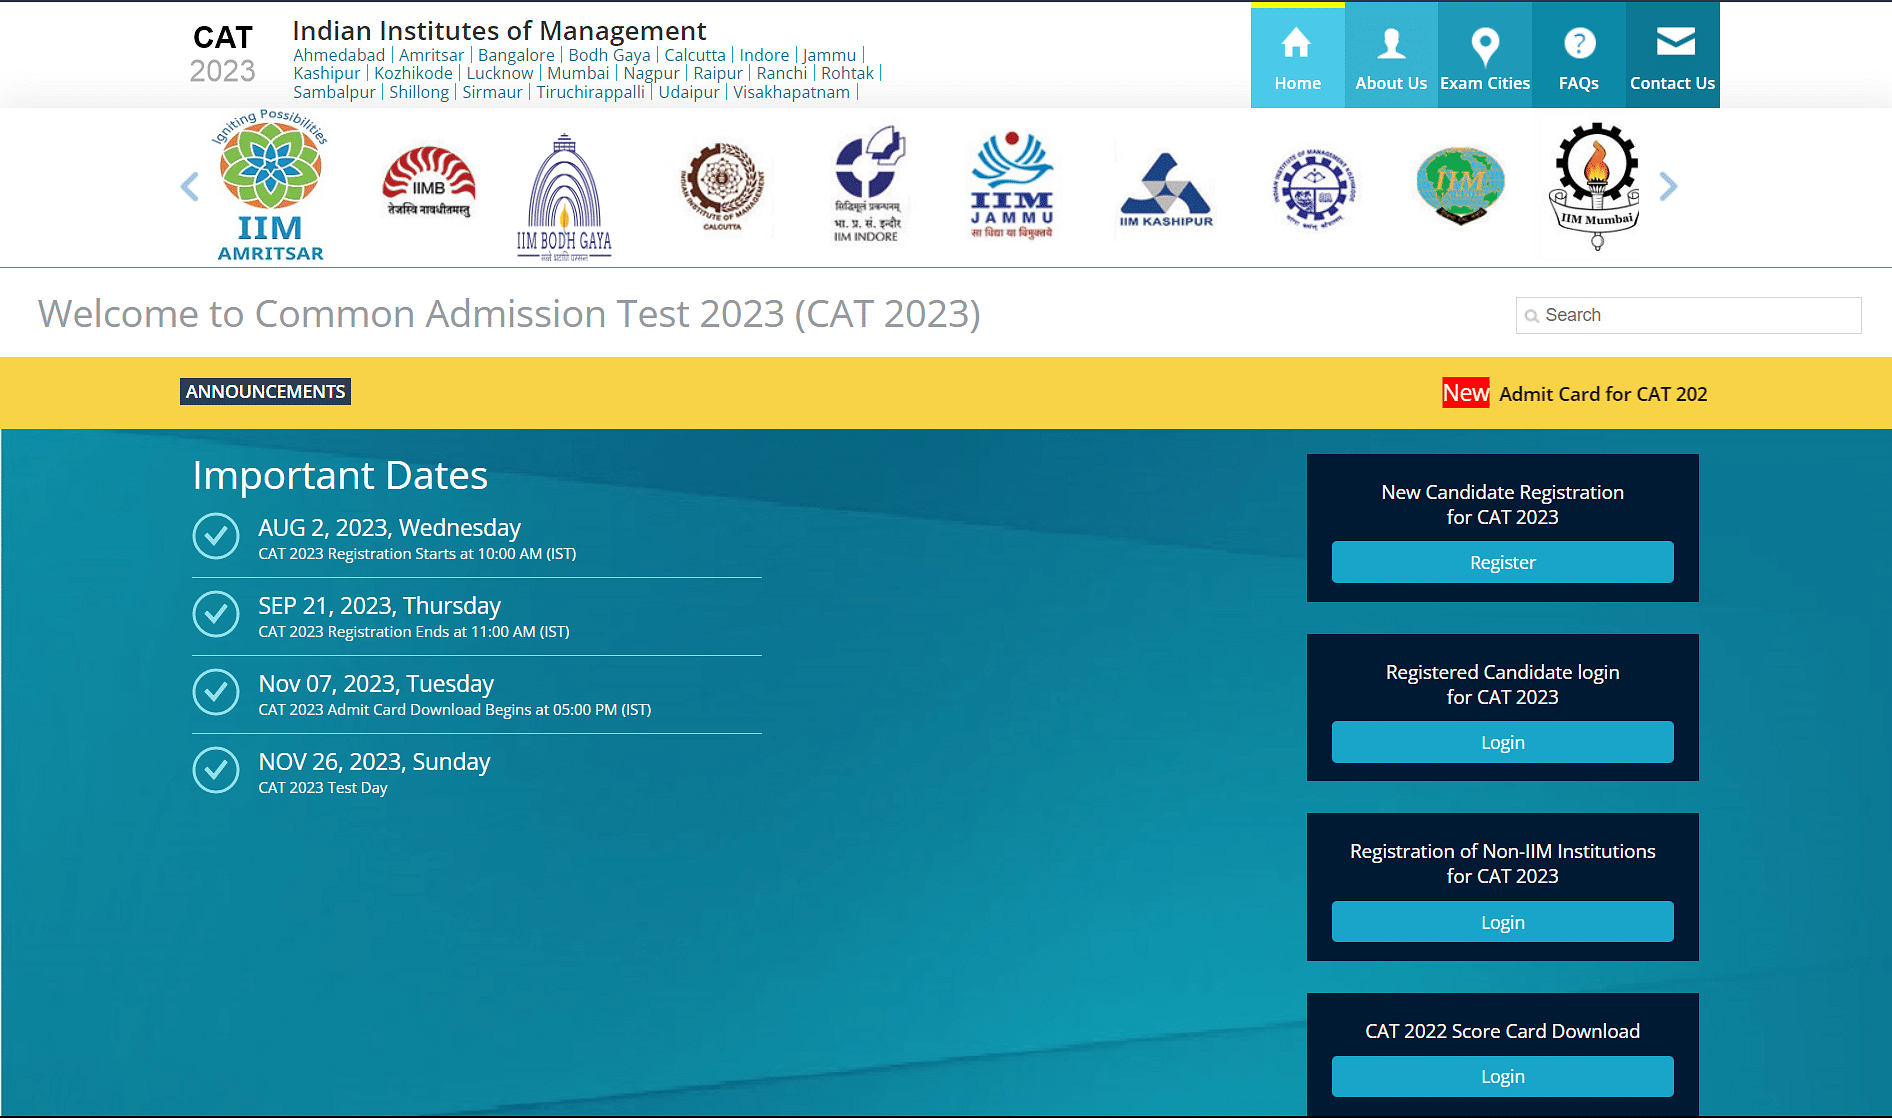
Task: Click the Raipur link in header
Action: (718, 73)
